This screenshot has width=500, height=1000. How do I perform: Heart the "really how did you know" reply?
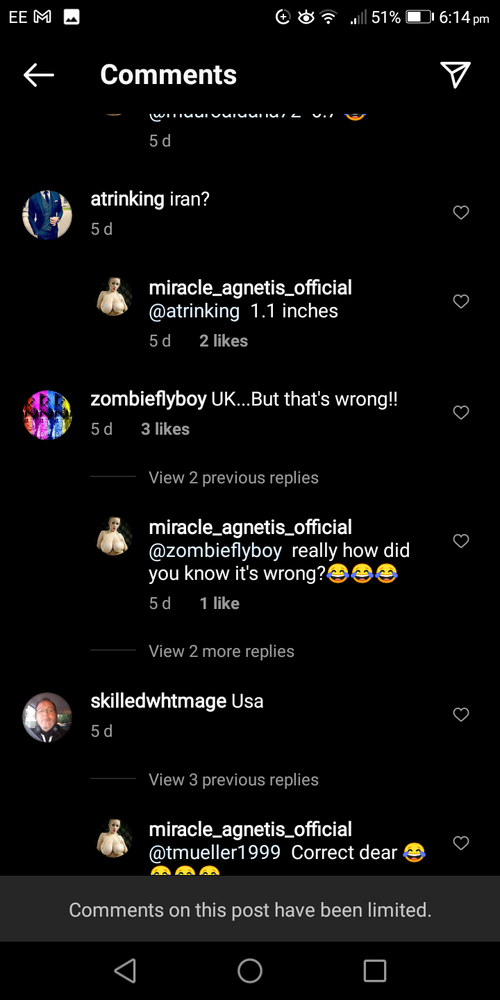pos(461,541)
